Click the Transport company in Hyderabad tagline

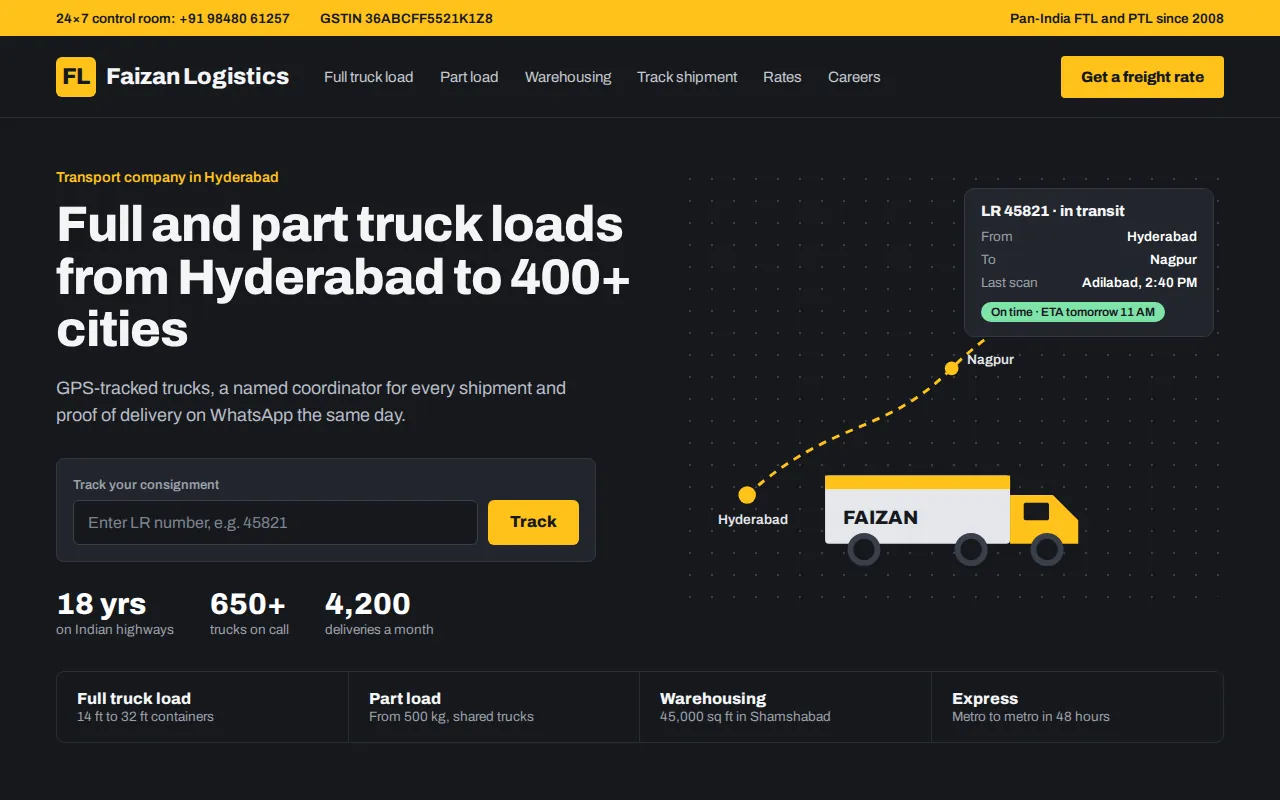[x=167, y=177]
